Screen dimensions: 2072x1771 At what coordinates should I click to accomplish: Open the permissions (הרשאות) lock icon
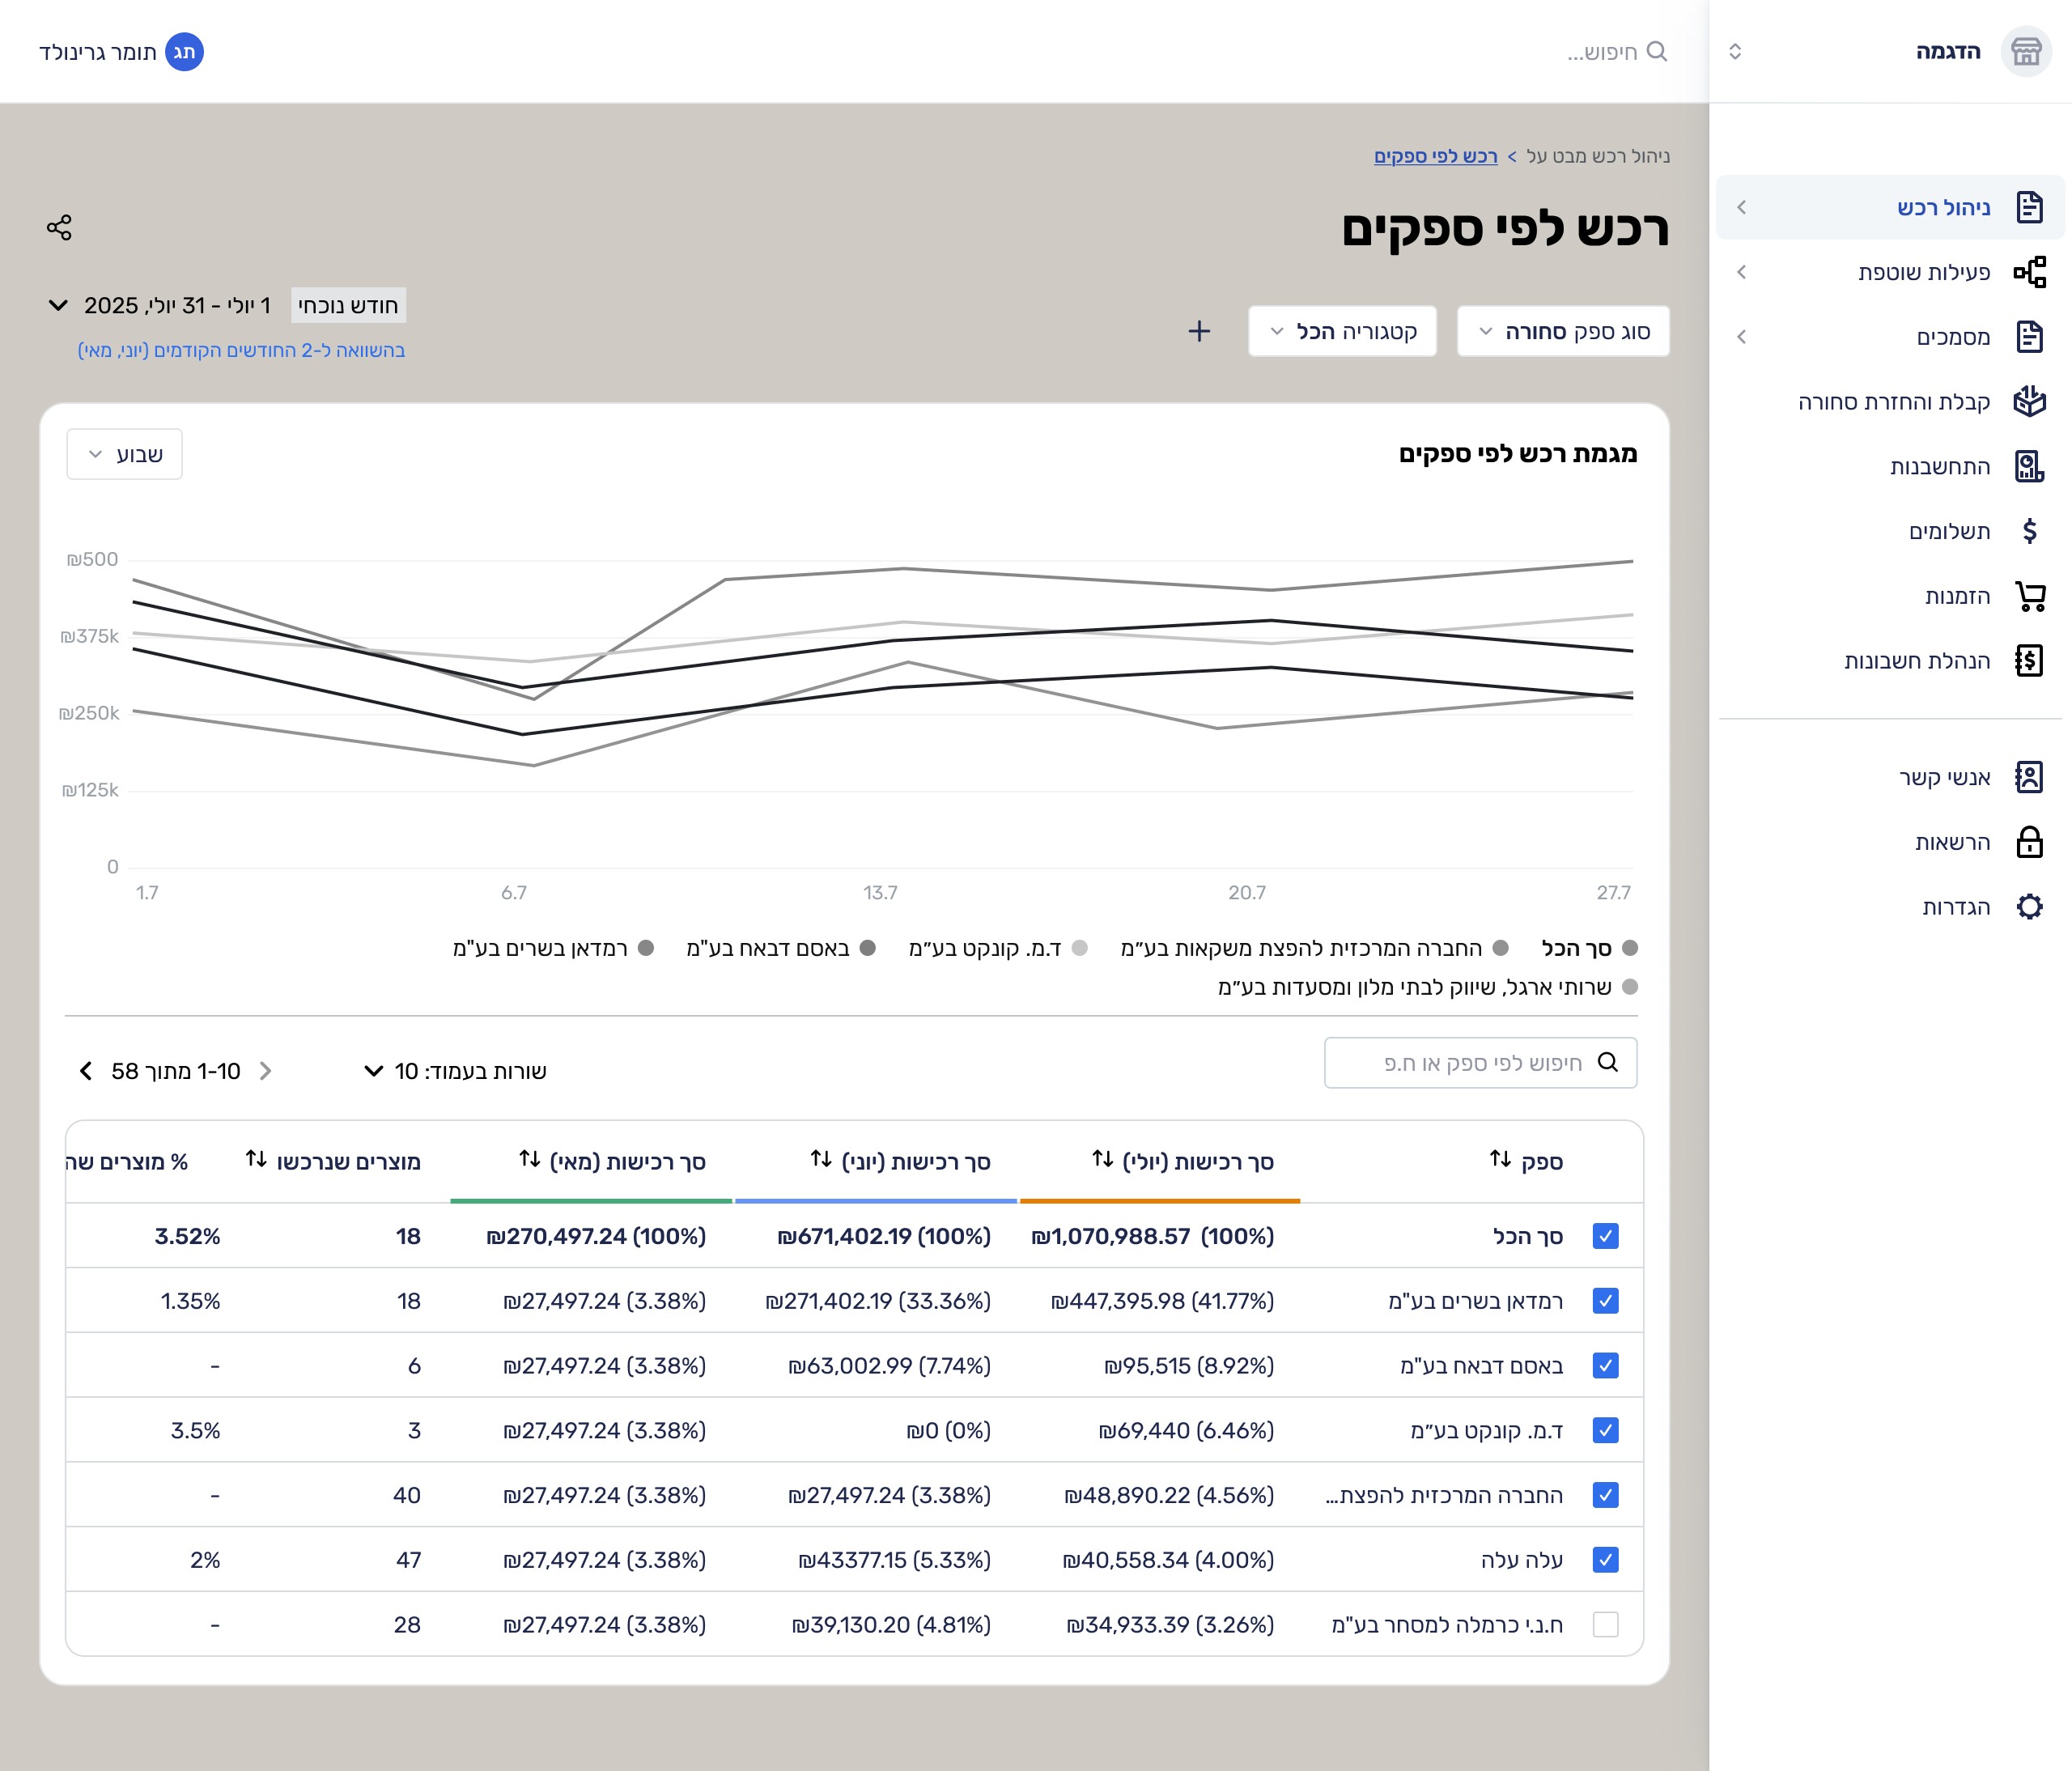[x=2029, y=842]
